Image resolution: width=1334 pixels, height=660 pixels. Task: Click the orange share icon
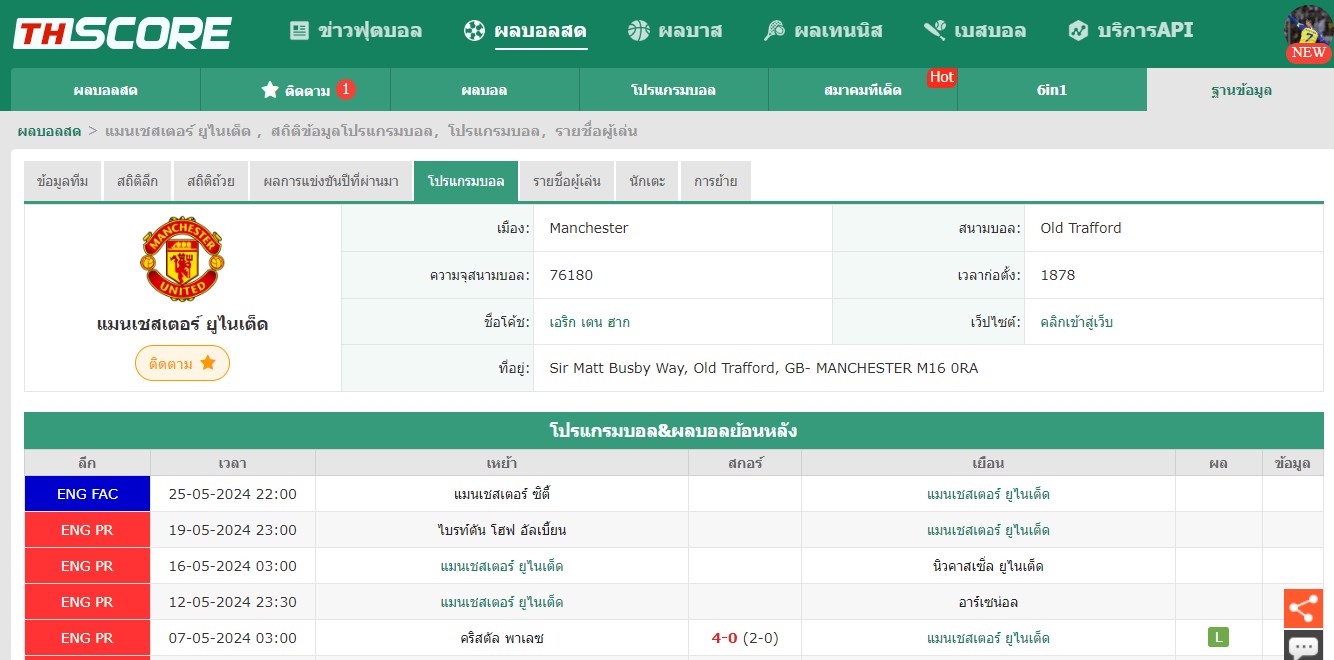pyautogui.click(x=1303, y=608)
